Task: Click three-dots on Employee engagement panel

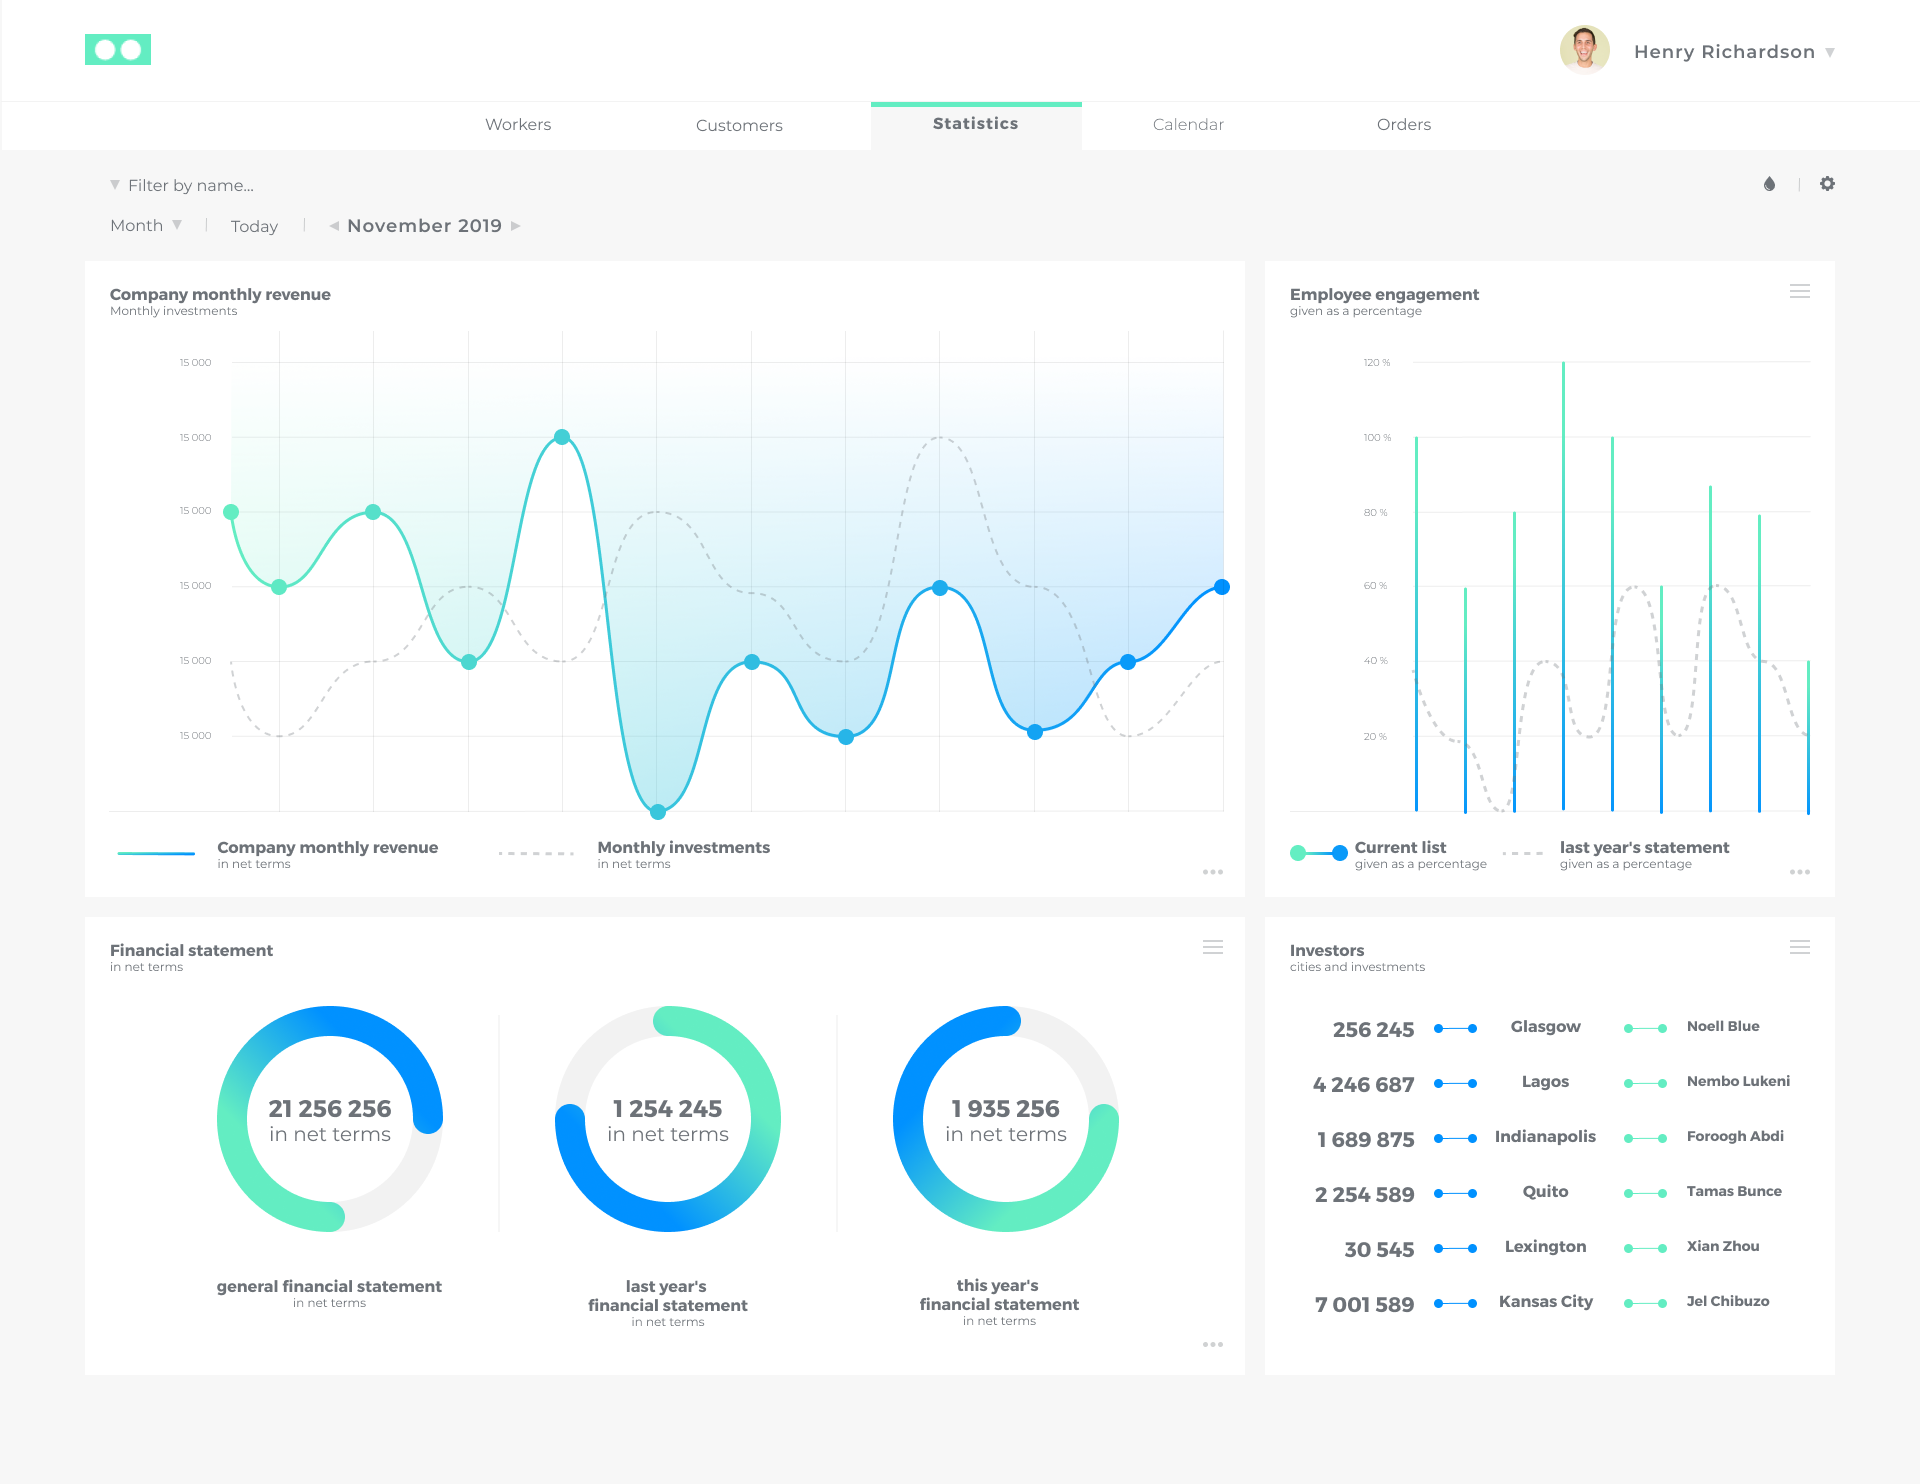Action: pos(1799,872)
